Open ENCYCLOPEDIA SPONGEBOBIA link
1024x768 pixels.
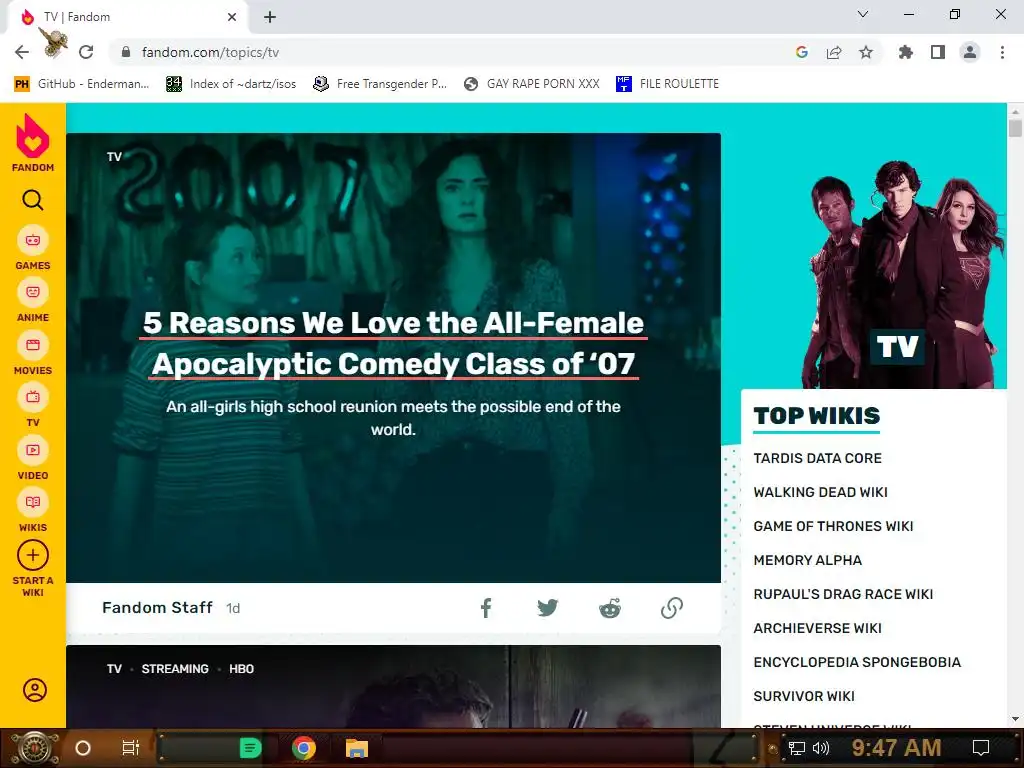[857, 662]
